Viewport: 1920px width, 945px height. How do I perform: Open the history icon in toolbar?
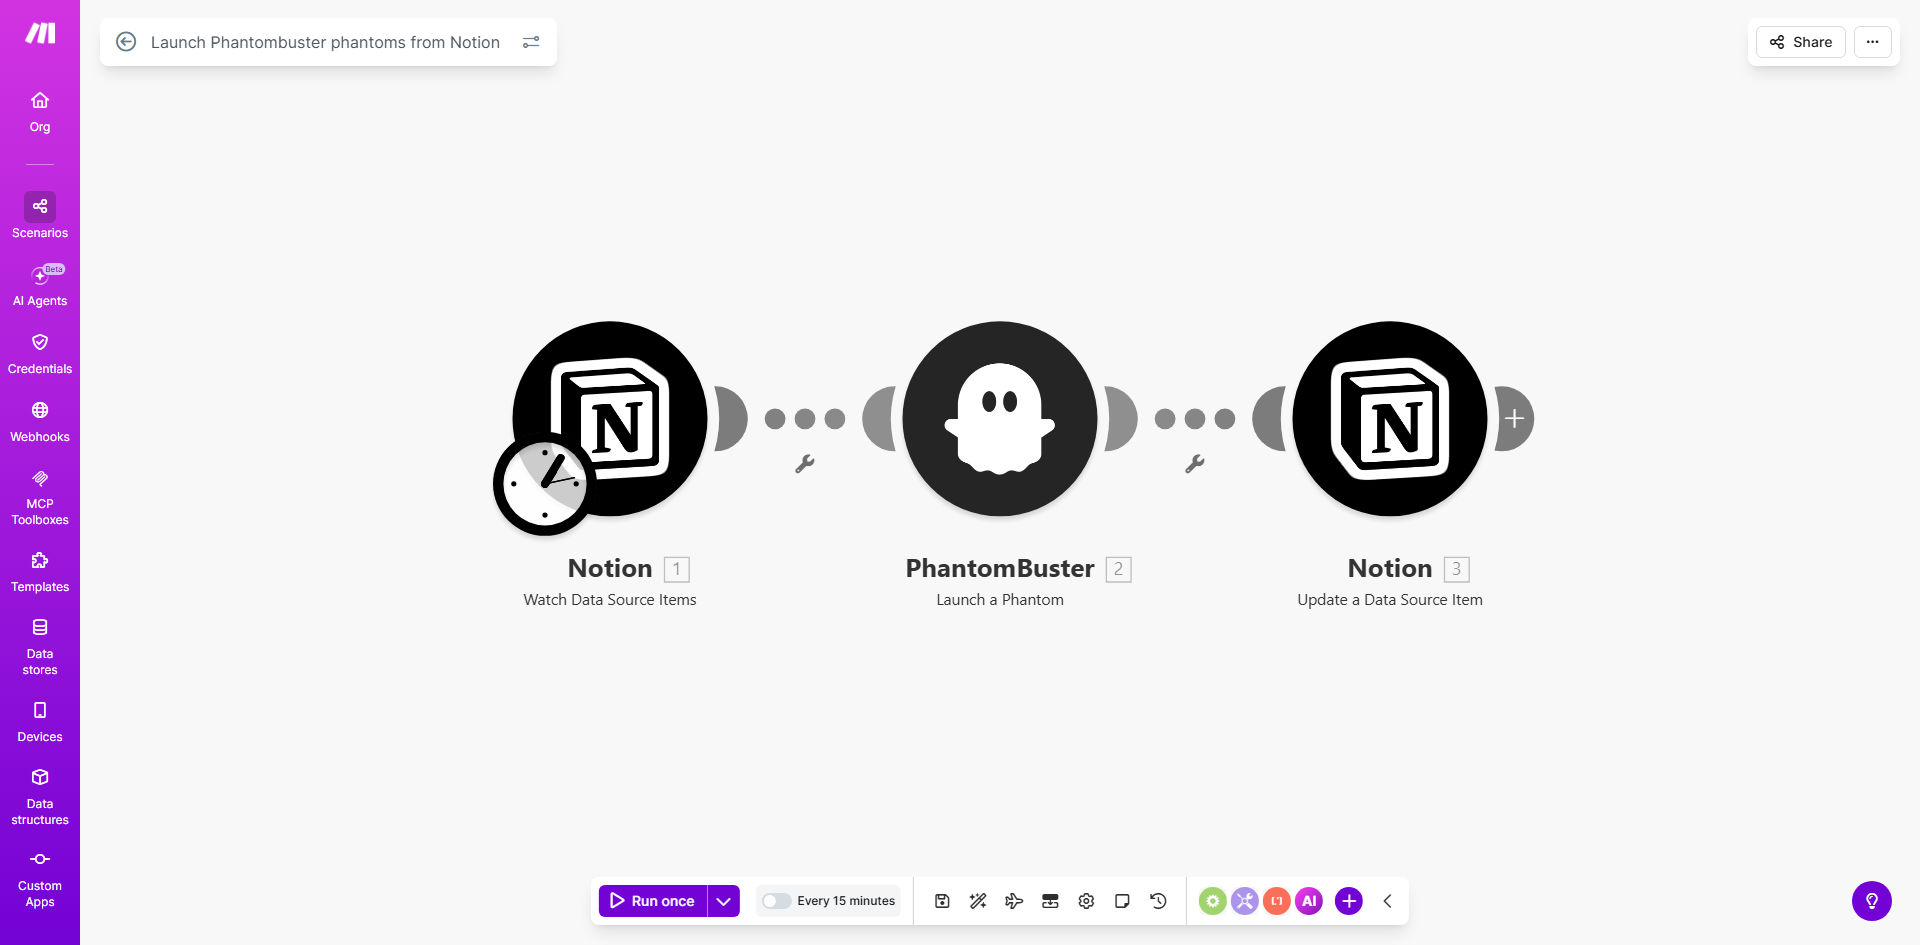[1158, 901]
